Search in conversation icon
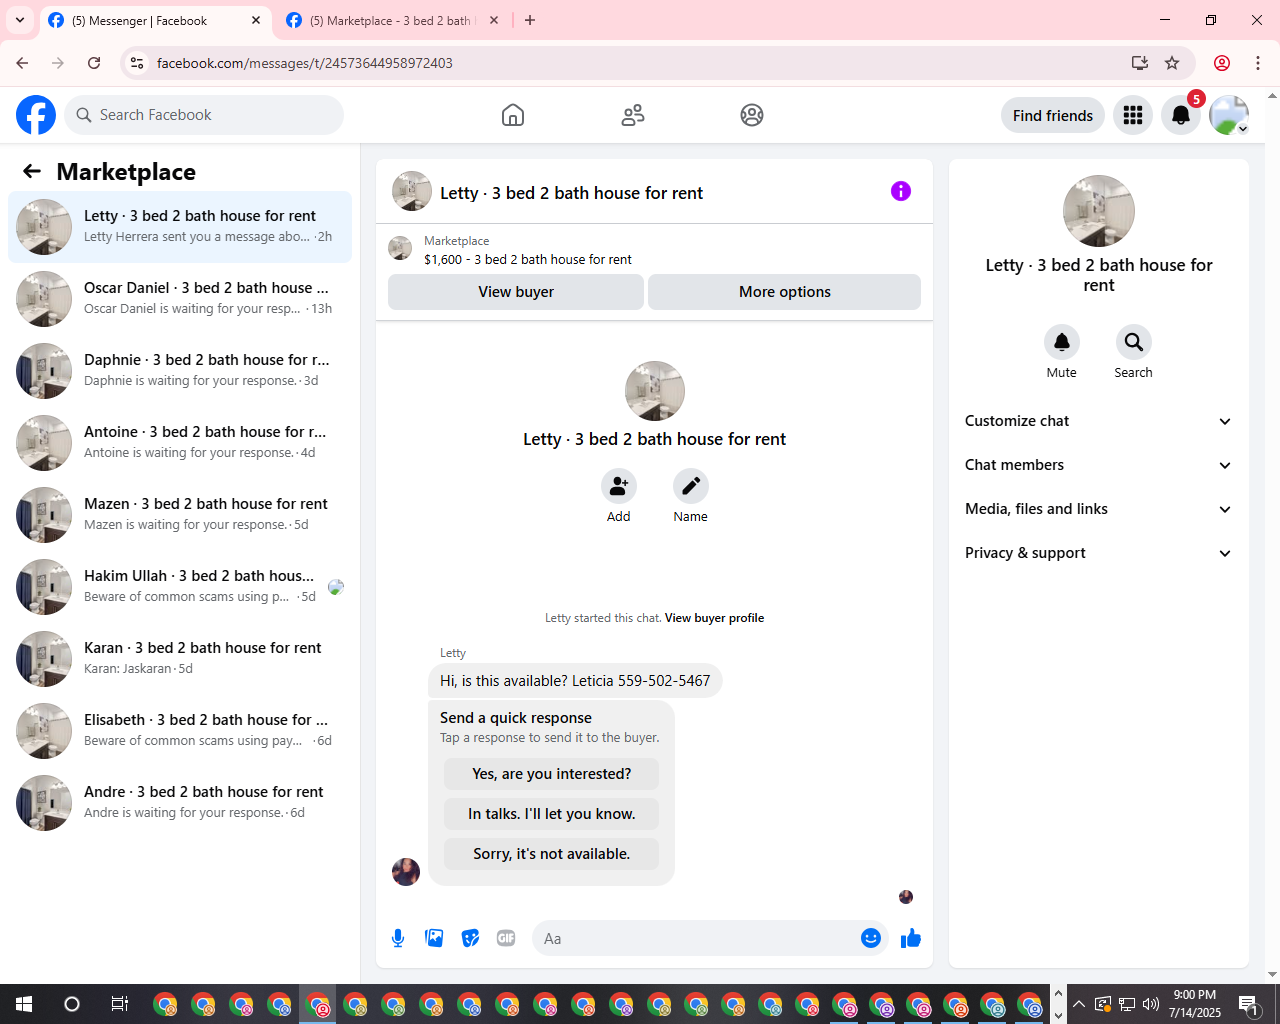The image size is (1280, 1024). coord(1133,343)
